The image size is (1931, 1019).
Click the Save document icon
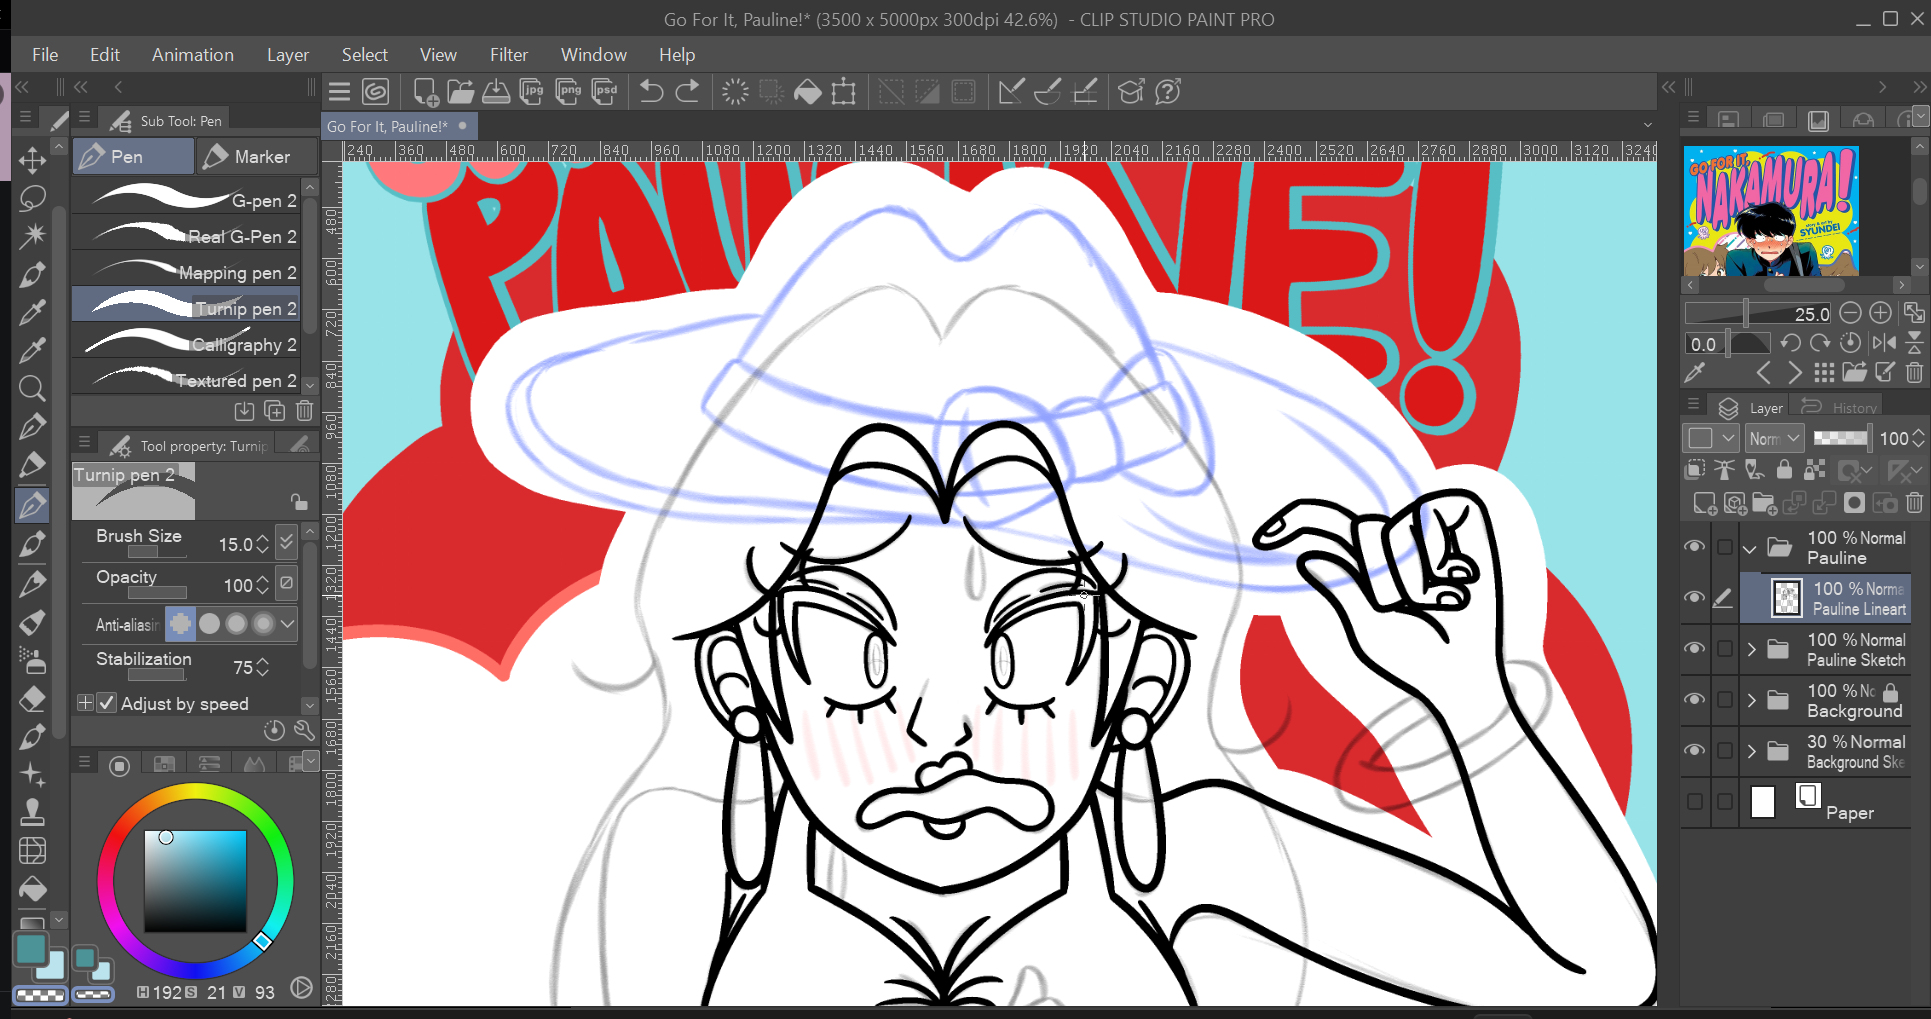tap(496, 92)
